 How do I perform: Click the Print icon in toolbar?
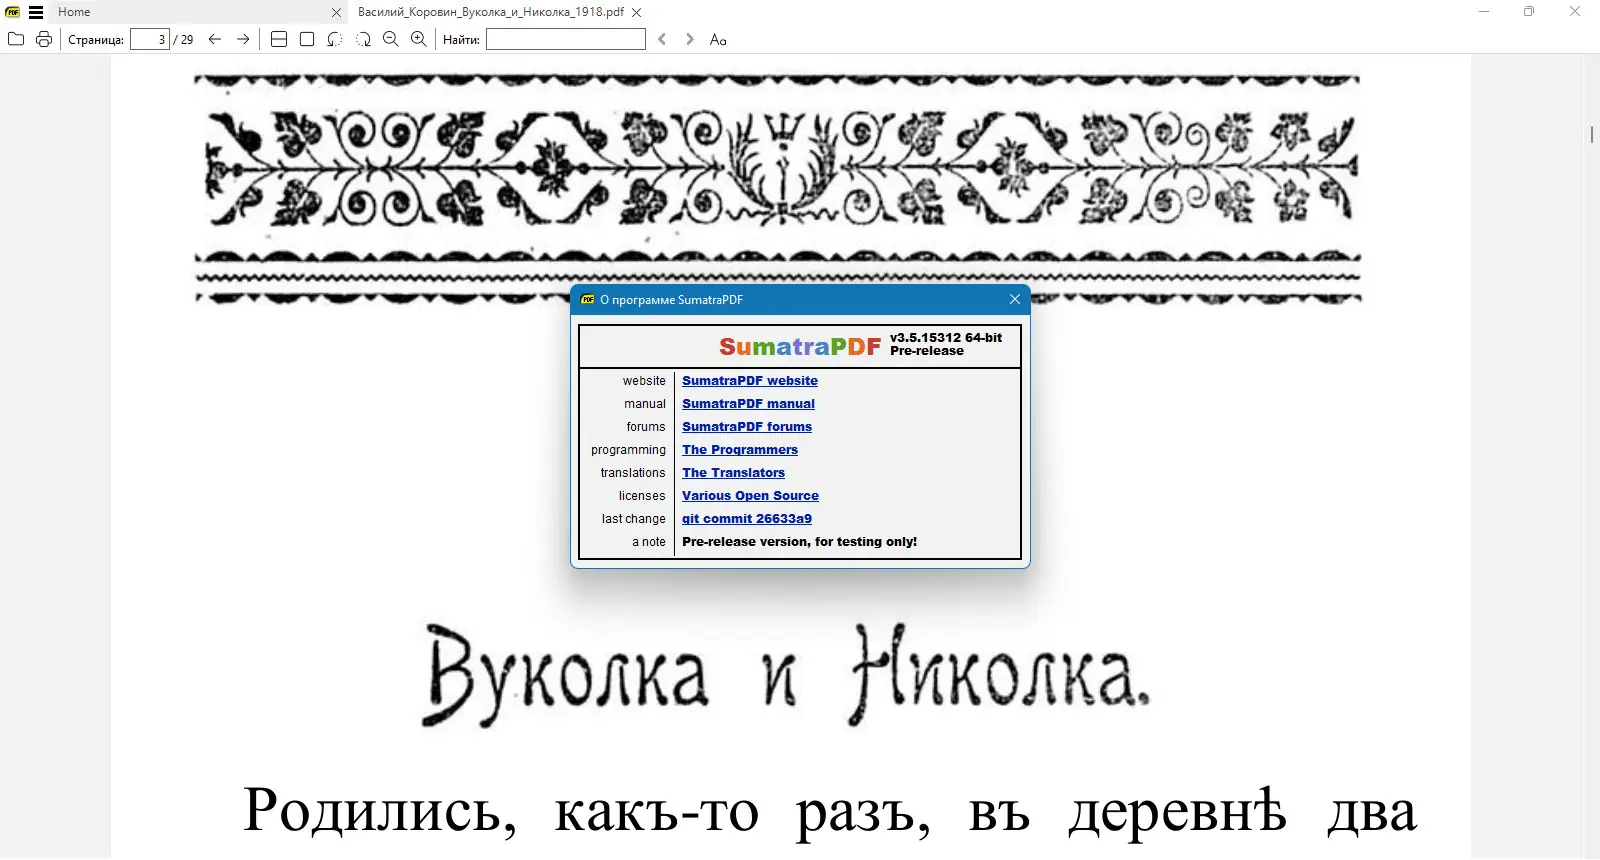[44, 39]
